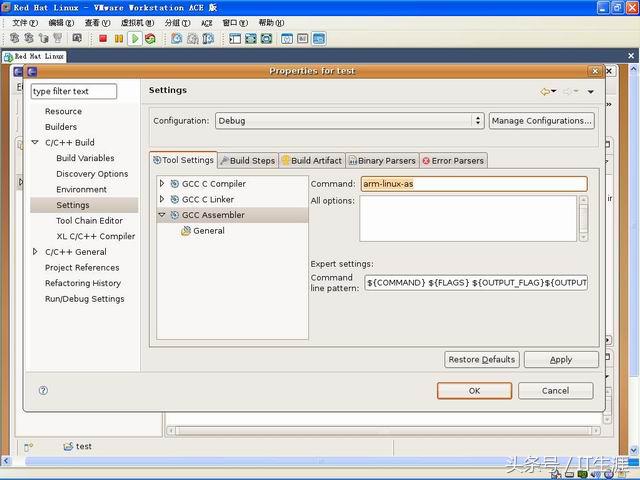Screen dimensions: 640x480
Task: Expand the GCC C Linker node
Action: (x=162, y=199)
